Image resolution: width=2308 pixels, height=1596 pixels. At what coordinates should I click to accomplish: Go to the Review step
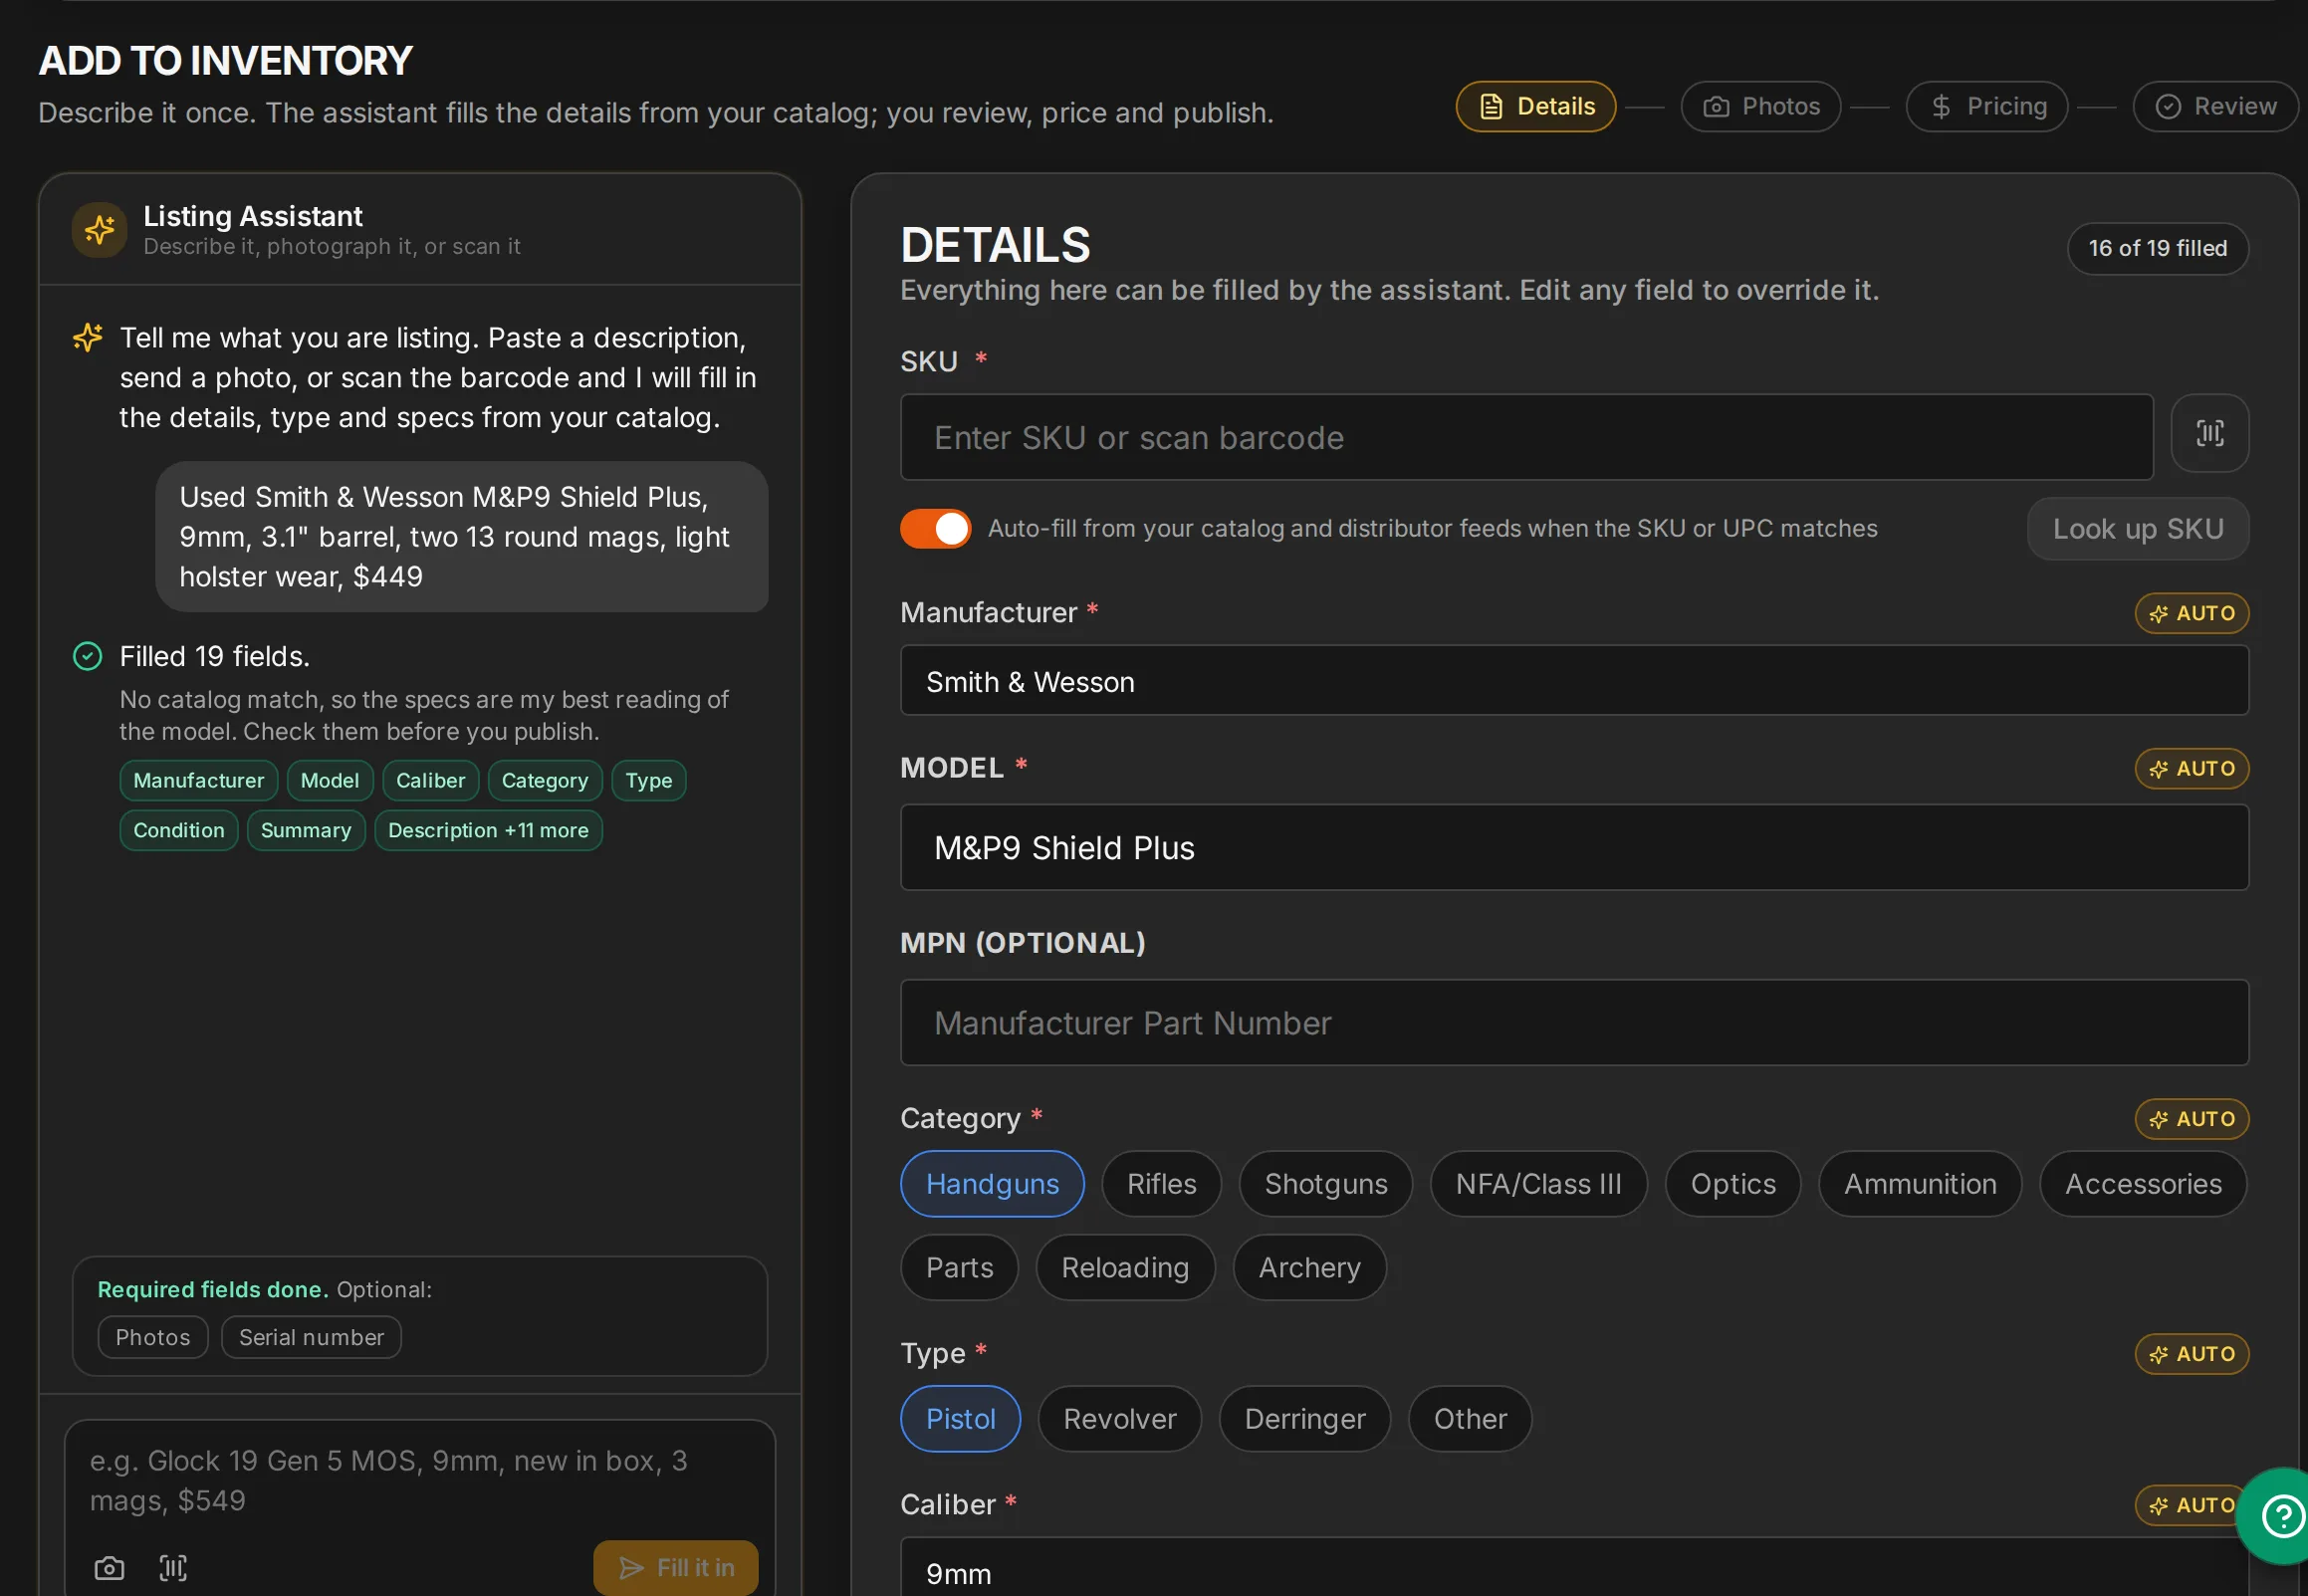(x=2215, y=106)
